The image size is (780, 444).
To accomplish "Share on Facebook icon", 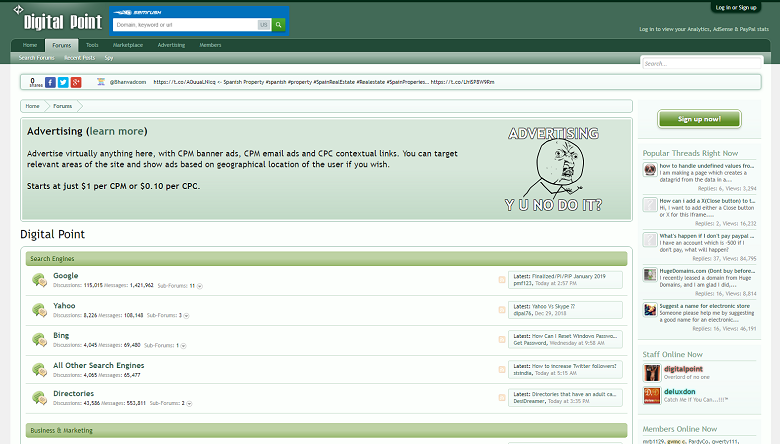I will tap(50, 83).
